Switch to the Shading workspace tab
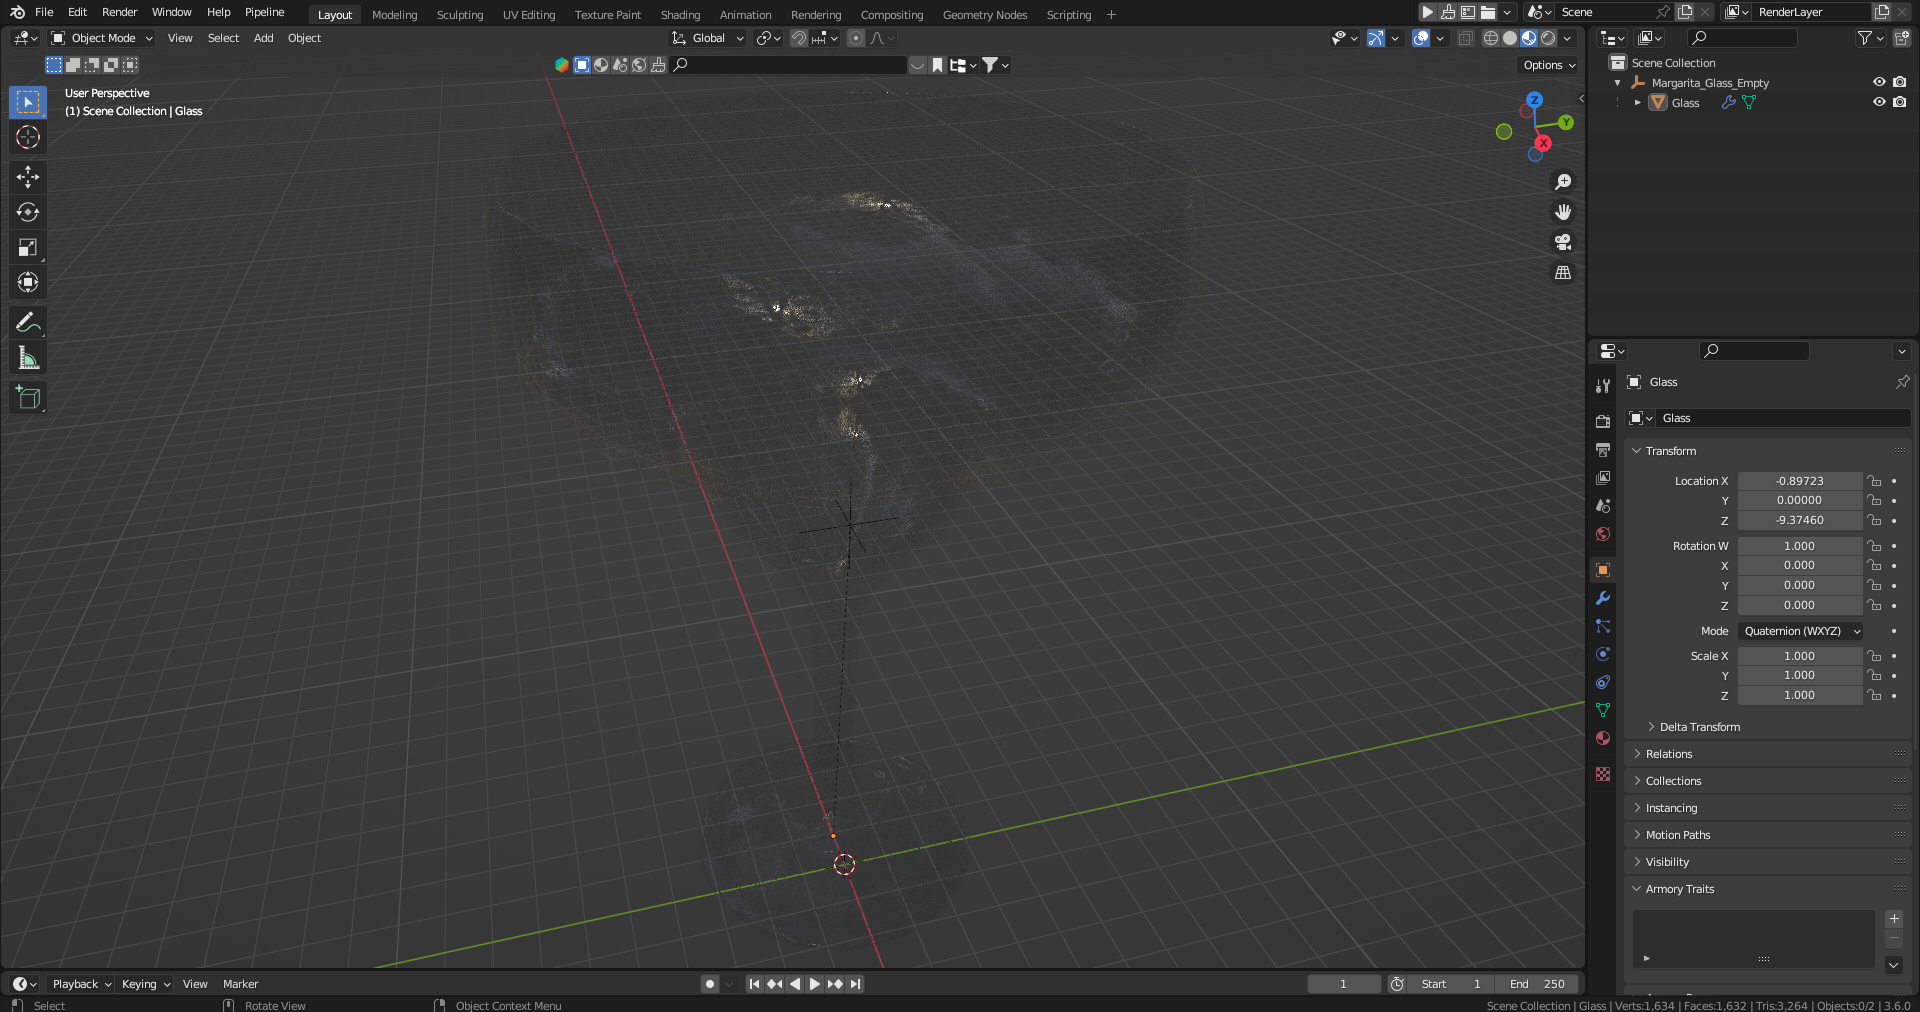Screen dimensions: 1920x1012 pos(680,15)
